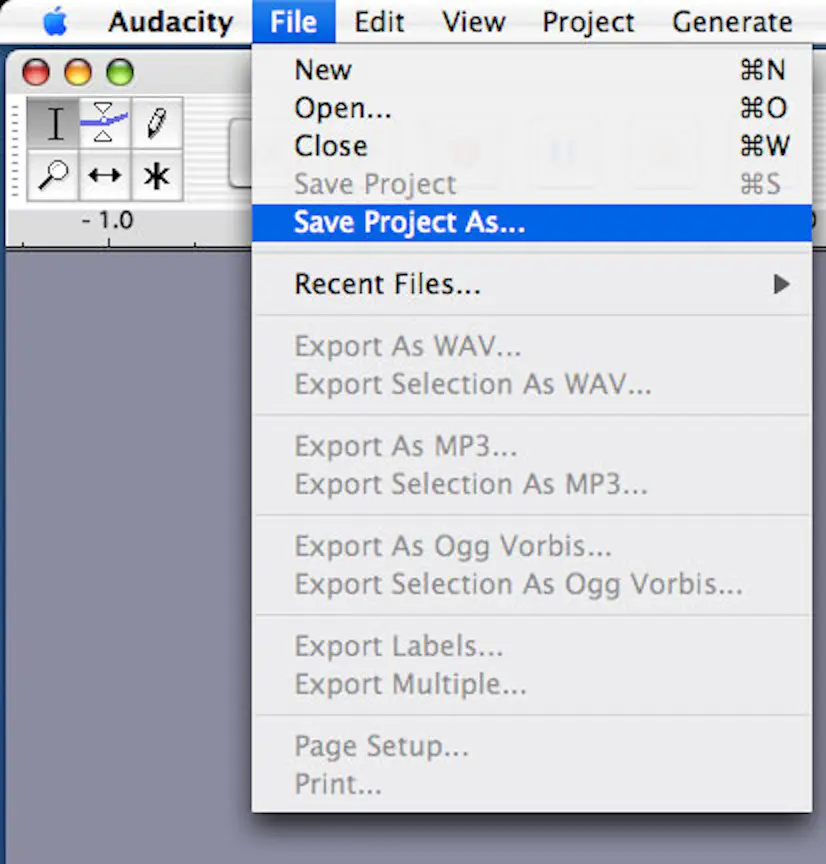Choose Save Project As...

pyautogui.click(x=409, y=222)
